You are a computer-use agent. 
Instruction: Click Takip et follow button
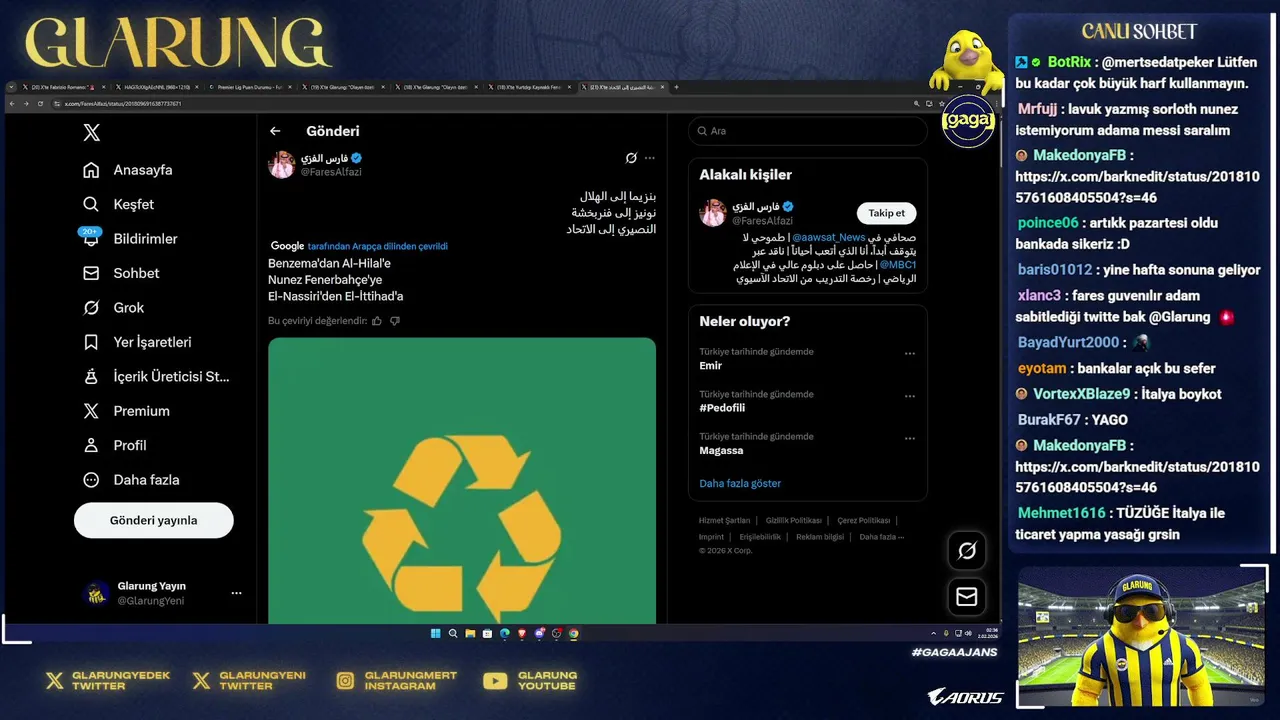886,213
